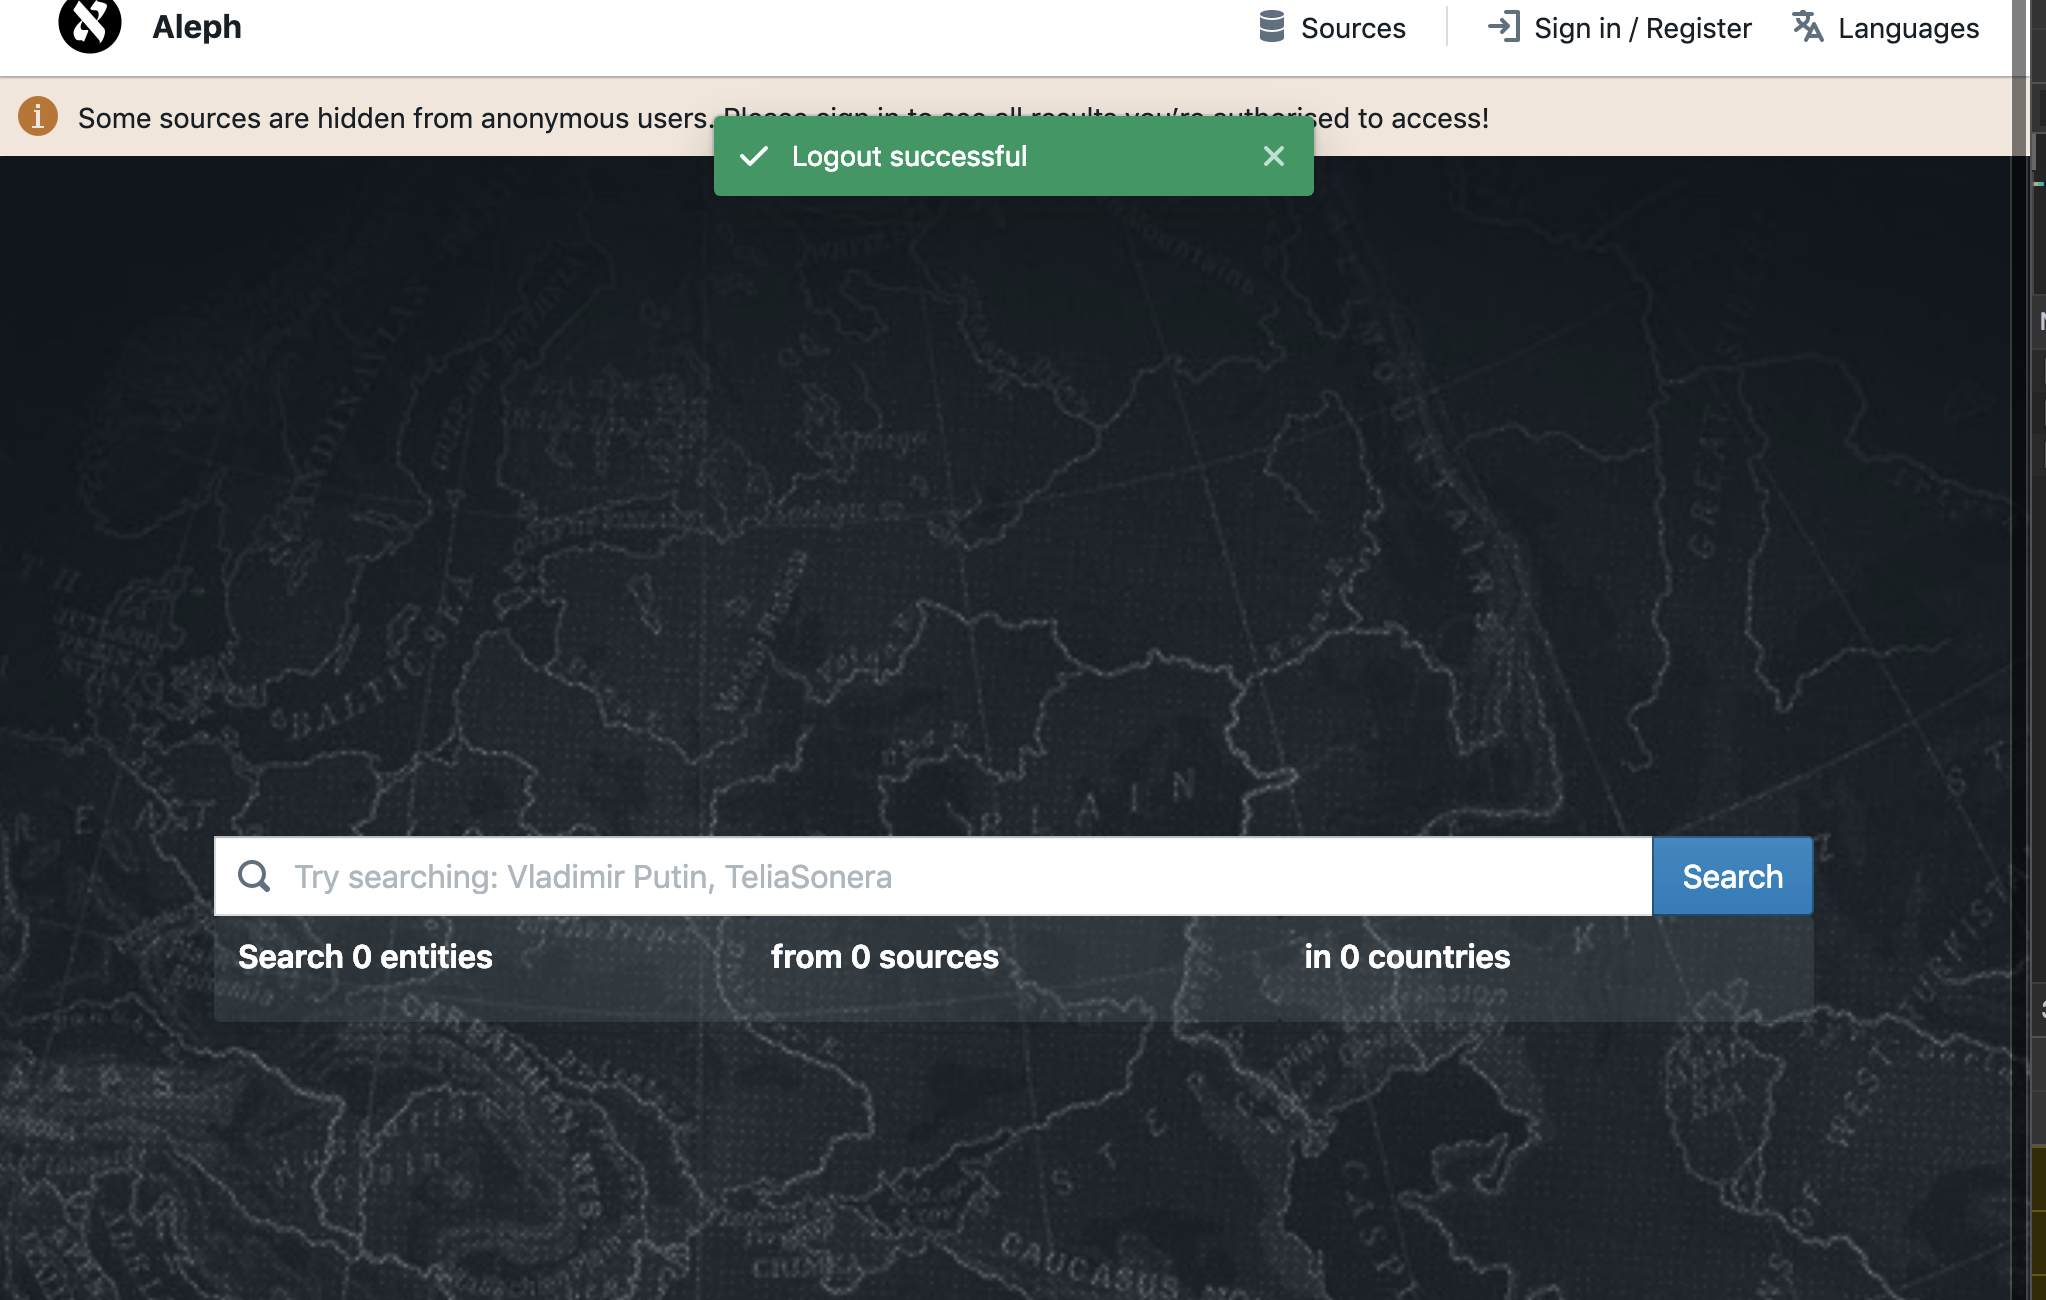This screenshot has width=2046, height=1300.
Task: Click the sign-in arrow icon
Action: tap(1503, 27)
